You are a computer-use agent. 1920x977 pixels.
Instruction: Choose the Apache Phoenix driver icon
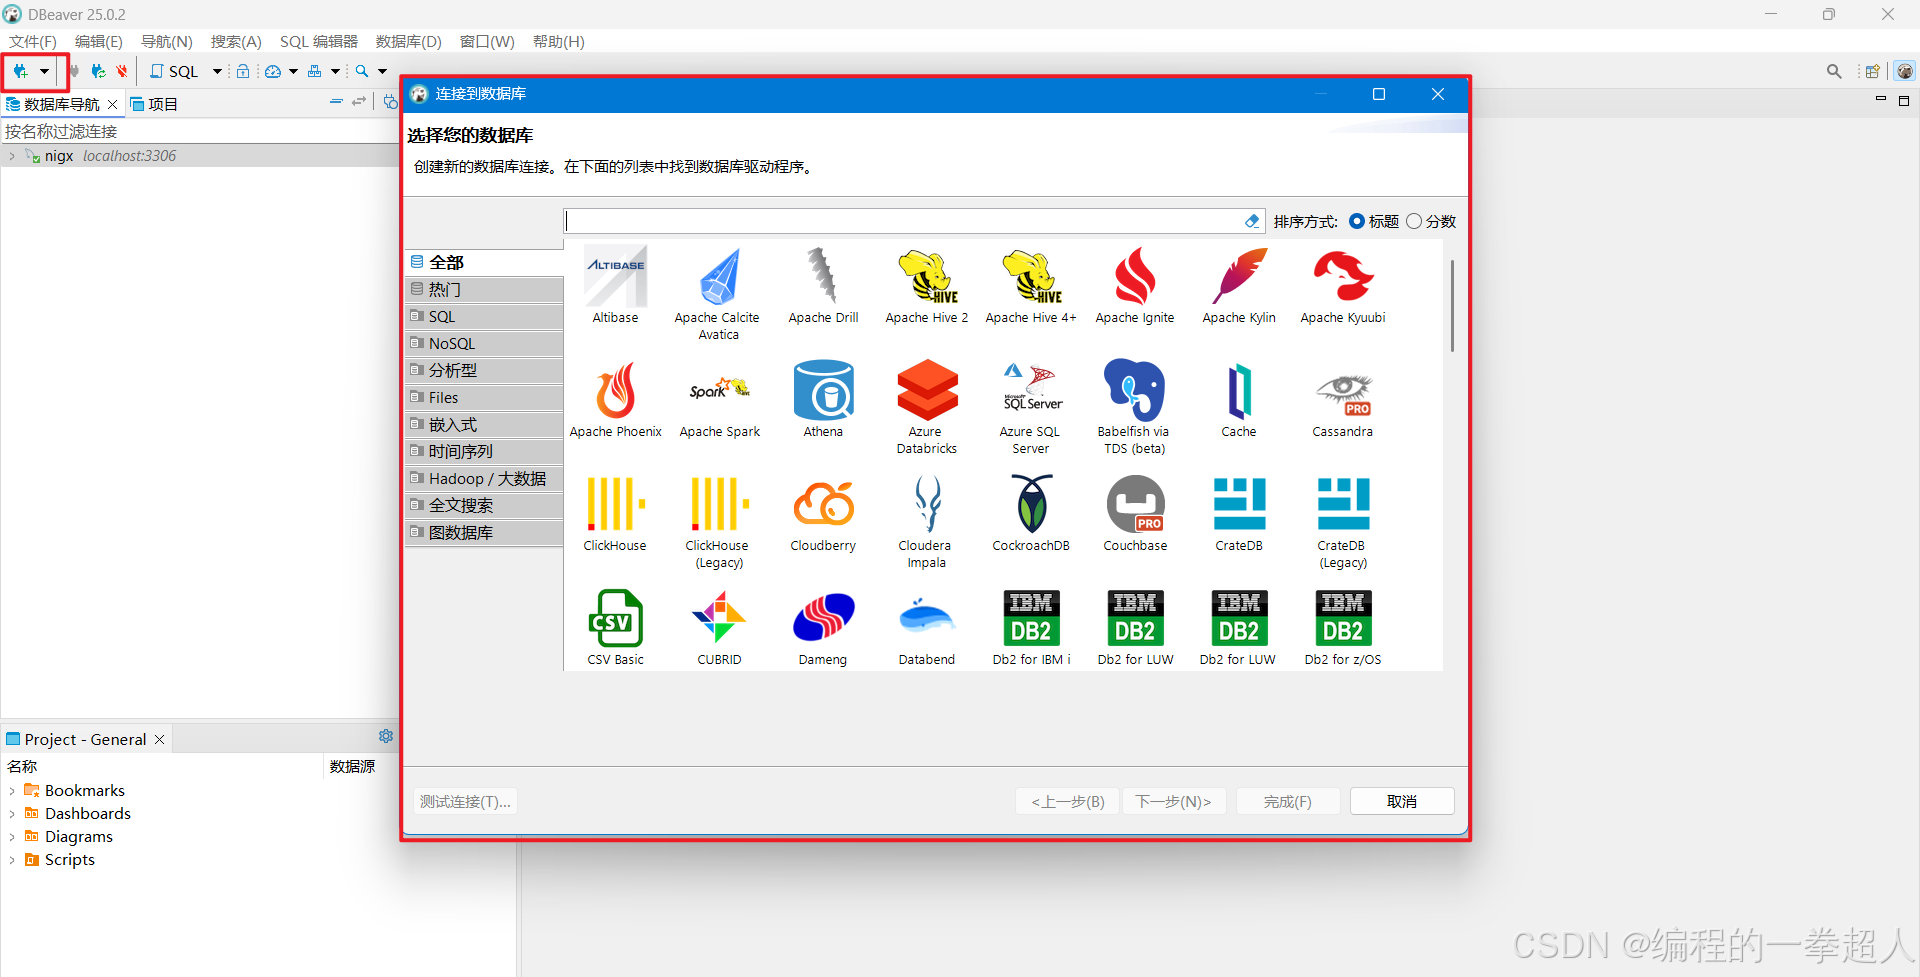coord(615,390)
